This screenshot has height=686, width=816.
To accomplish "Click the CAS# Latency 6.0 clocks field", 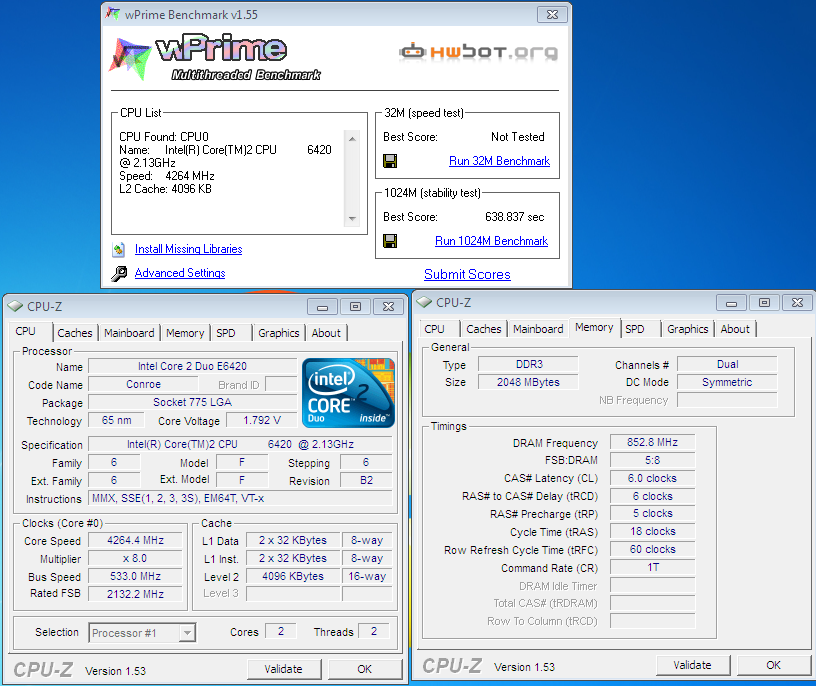I will 653,478.
